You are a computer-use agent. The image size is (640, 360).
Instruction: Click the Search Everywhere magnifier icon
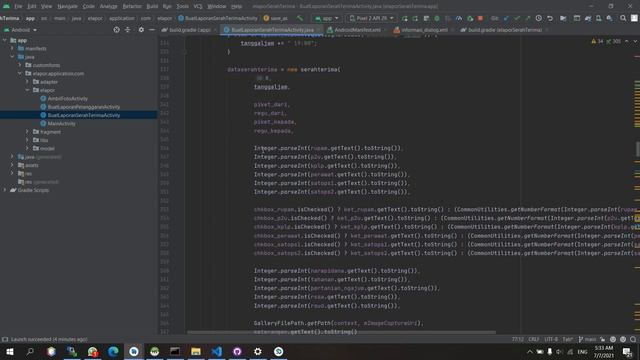(x=623, y=18)
